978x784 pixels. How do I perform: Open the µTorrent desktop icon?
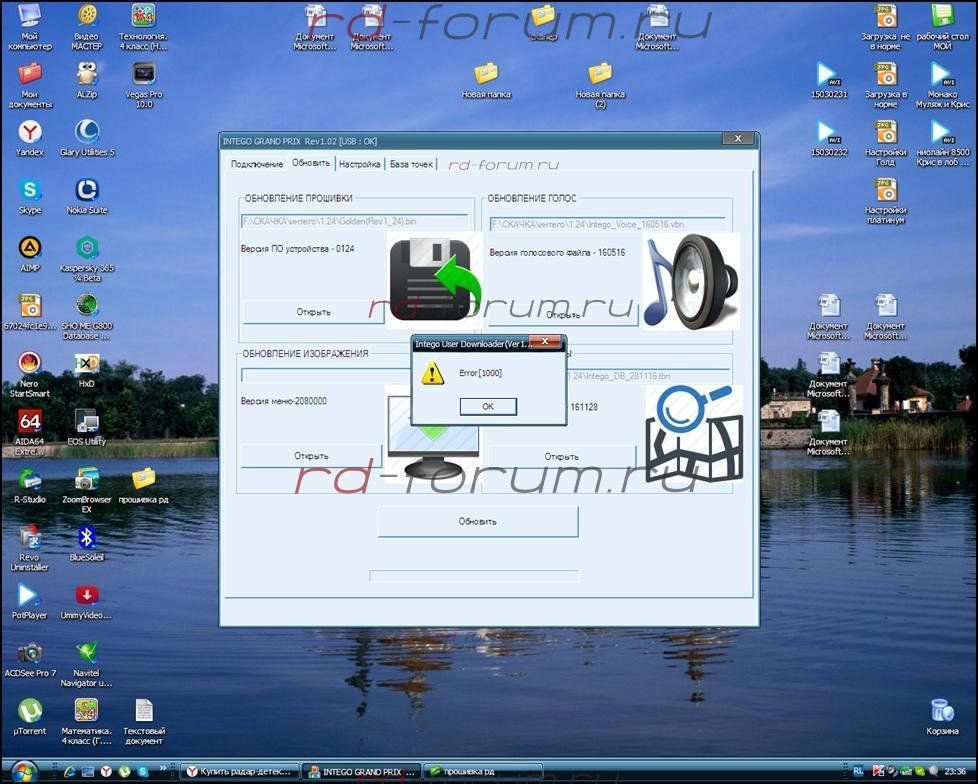(x=30, y=711)
